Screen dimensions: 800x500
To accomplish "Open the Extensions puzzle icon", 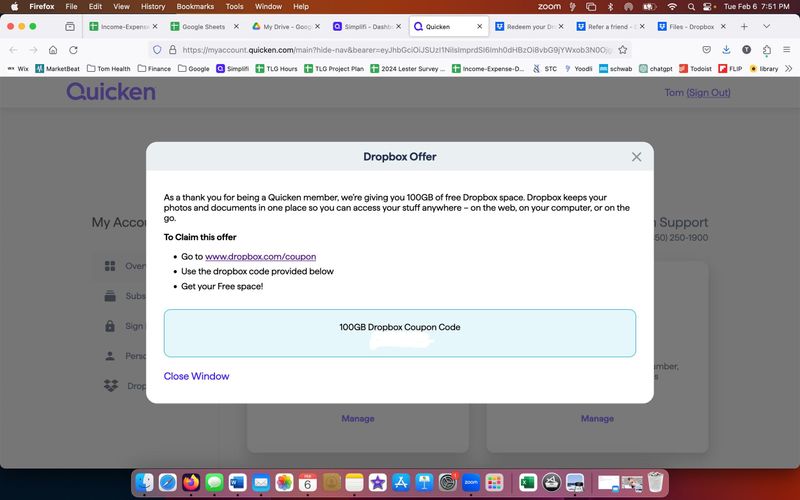I will click(766, 49).
